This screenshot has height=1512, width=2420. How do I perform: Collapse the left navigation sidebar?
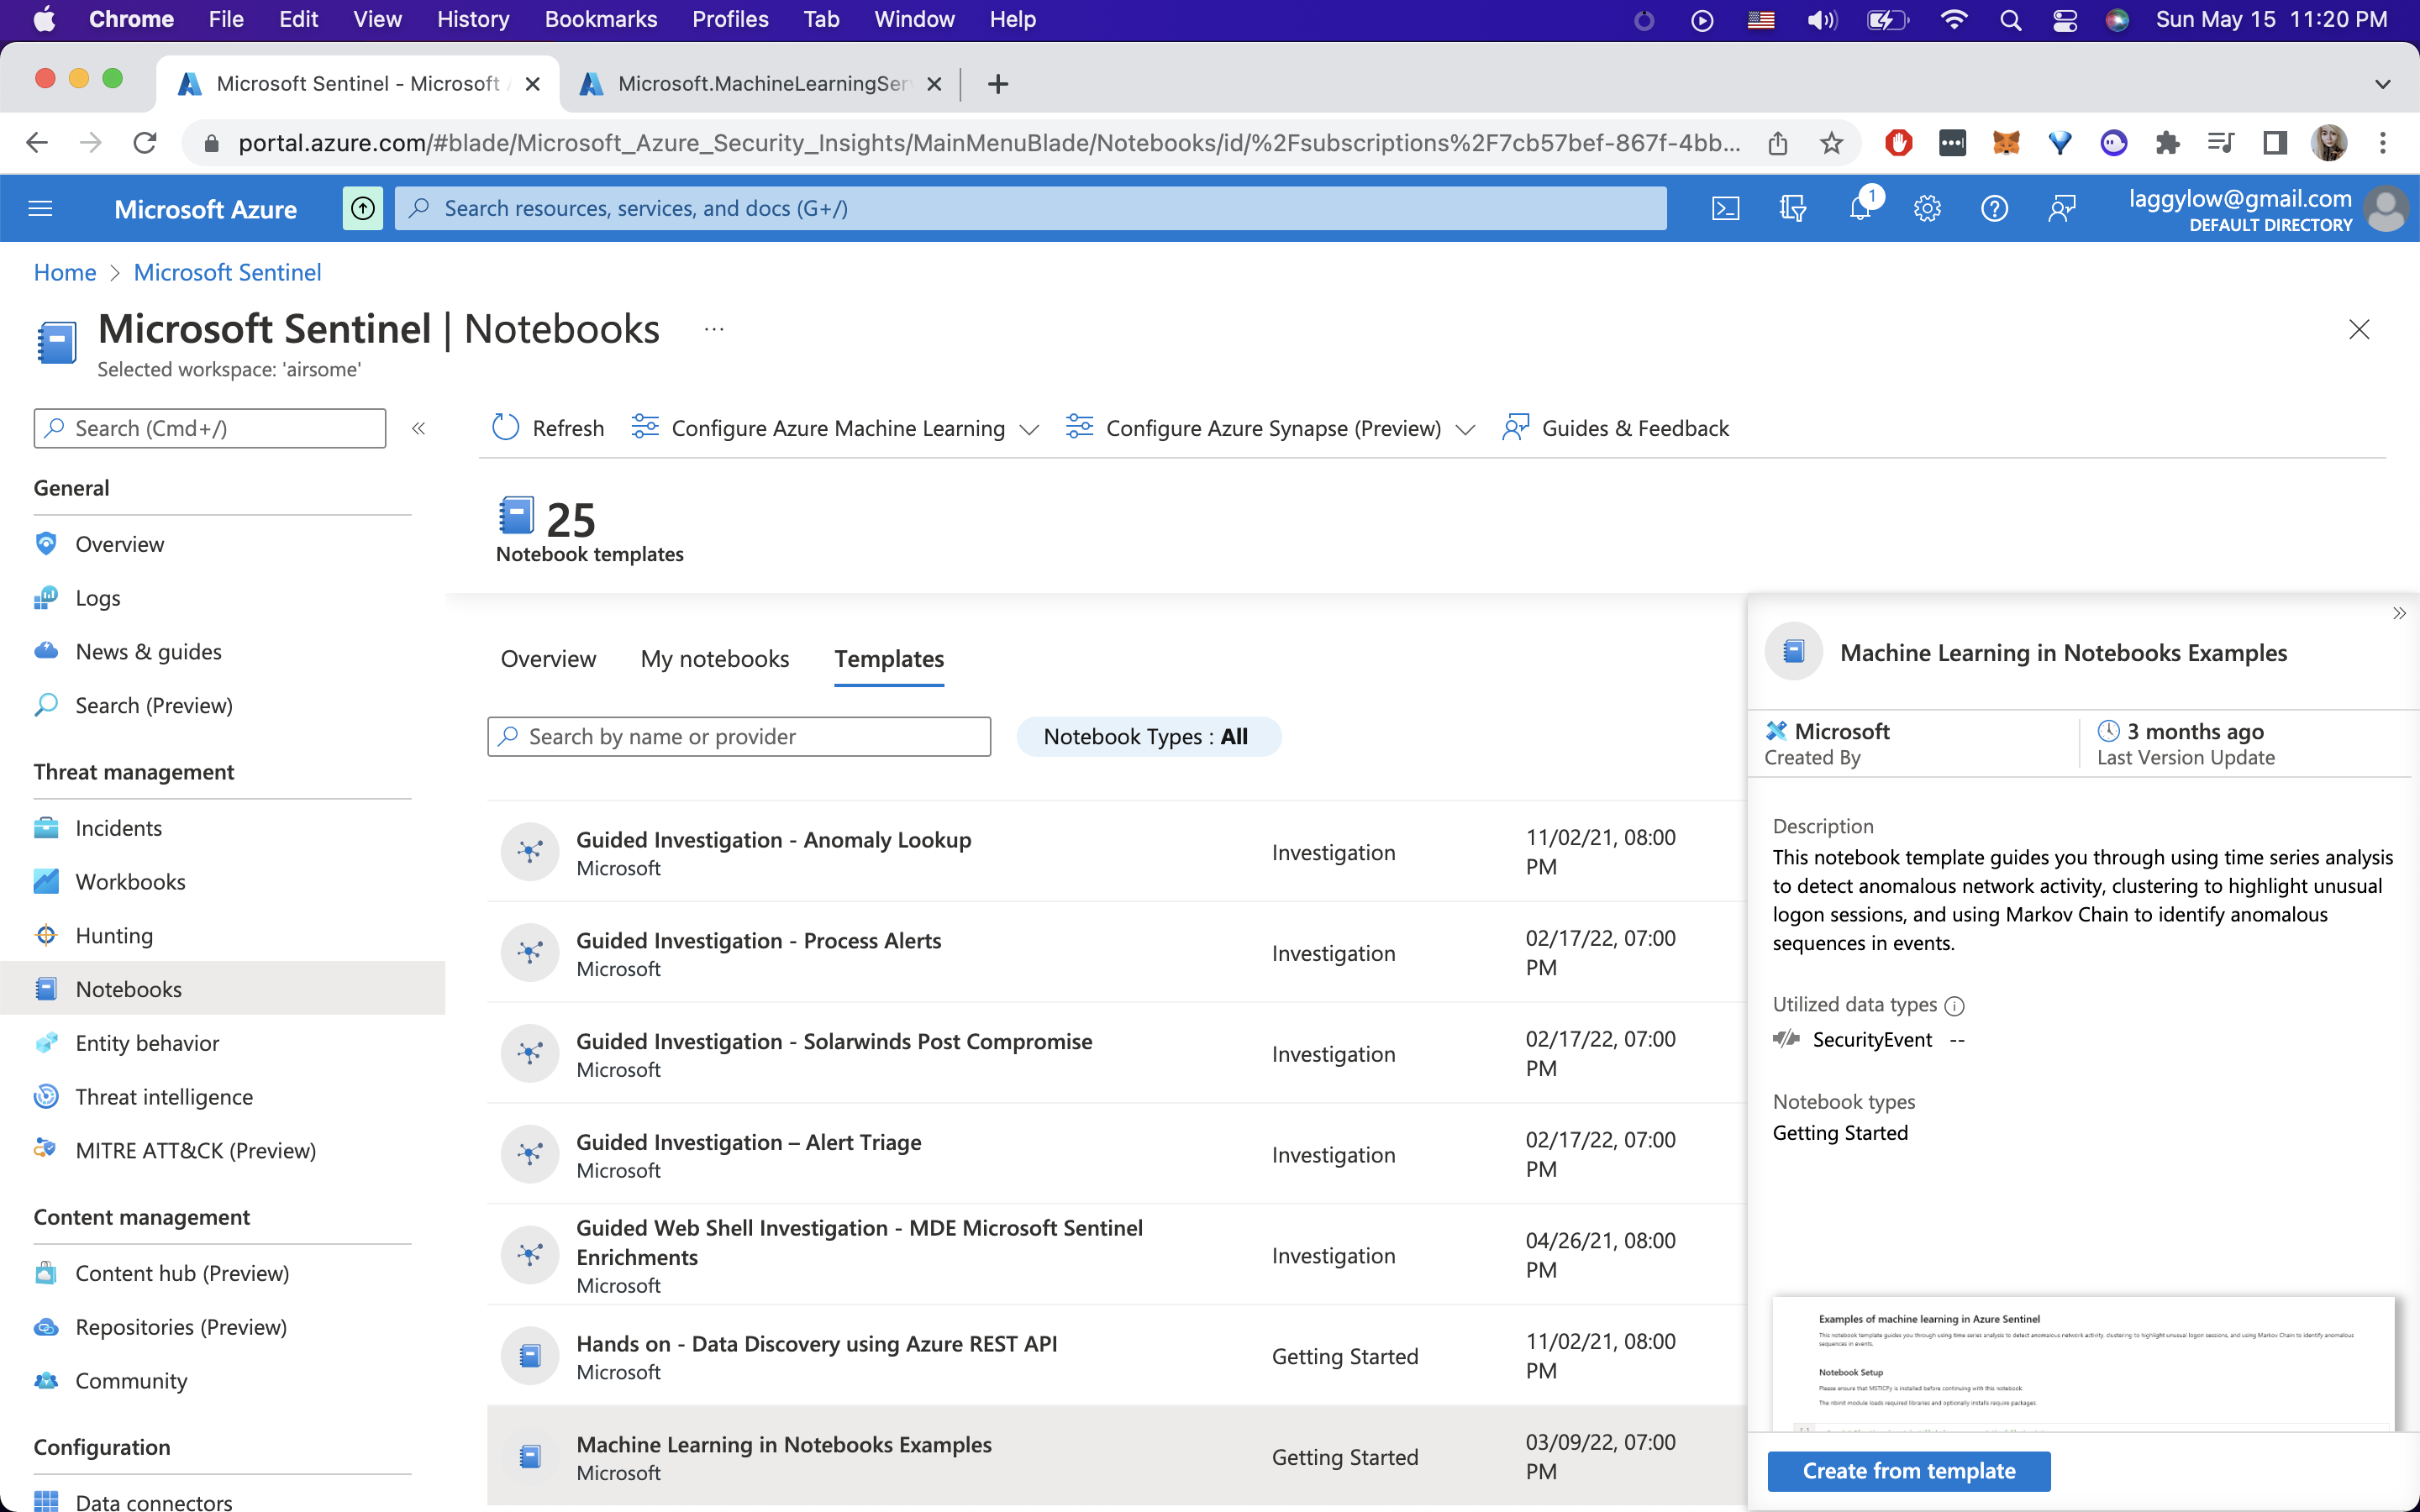[x=419, y=428]
